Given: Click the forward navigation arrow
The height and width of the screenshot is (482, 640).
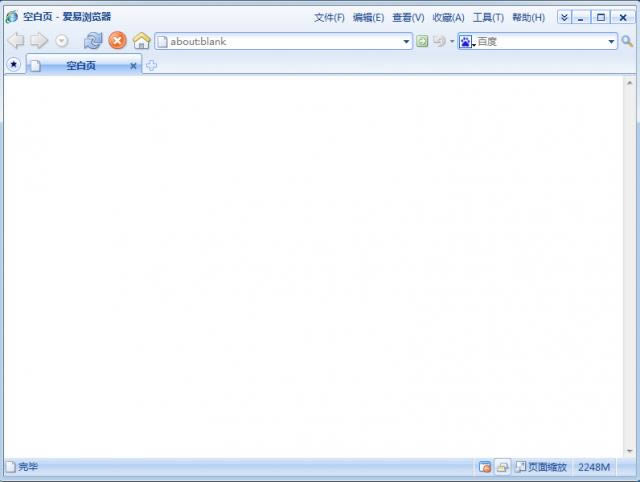Looking at the screenshot, I should 39,41.
